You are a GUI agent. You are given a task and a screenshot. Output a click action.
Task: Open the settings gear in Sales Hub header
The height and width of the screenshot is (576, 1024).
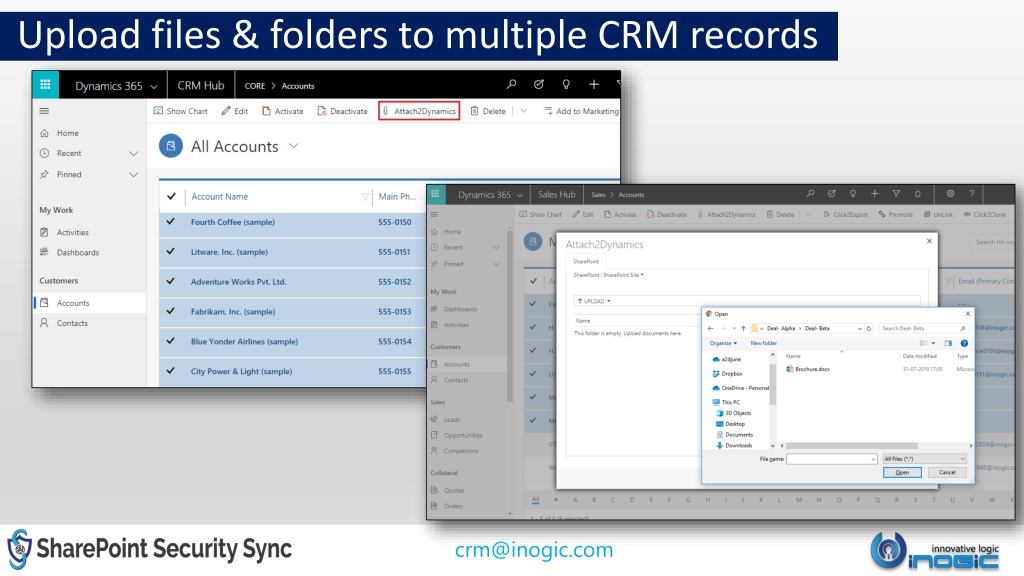950,194
